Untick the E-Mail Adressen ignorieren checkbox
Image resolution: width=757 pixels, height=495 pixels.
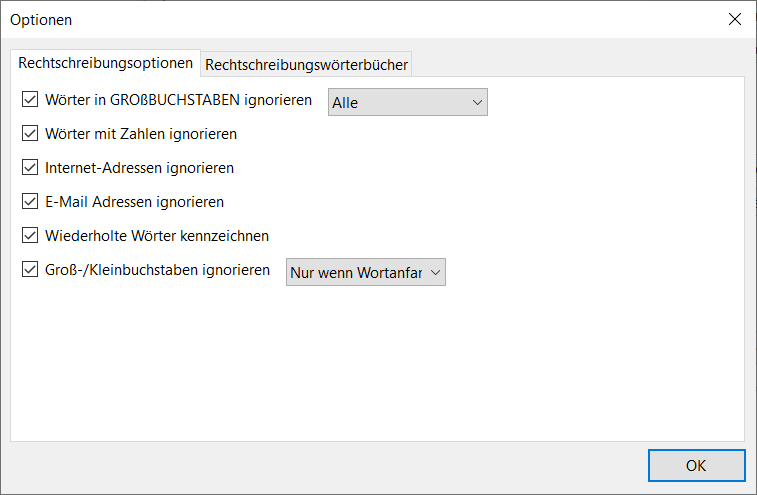30,201
